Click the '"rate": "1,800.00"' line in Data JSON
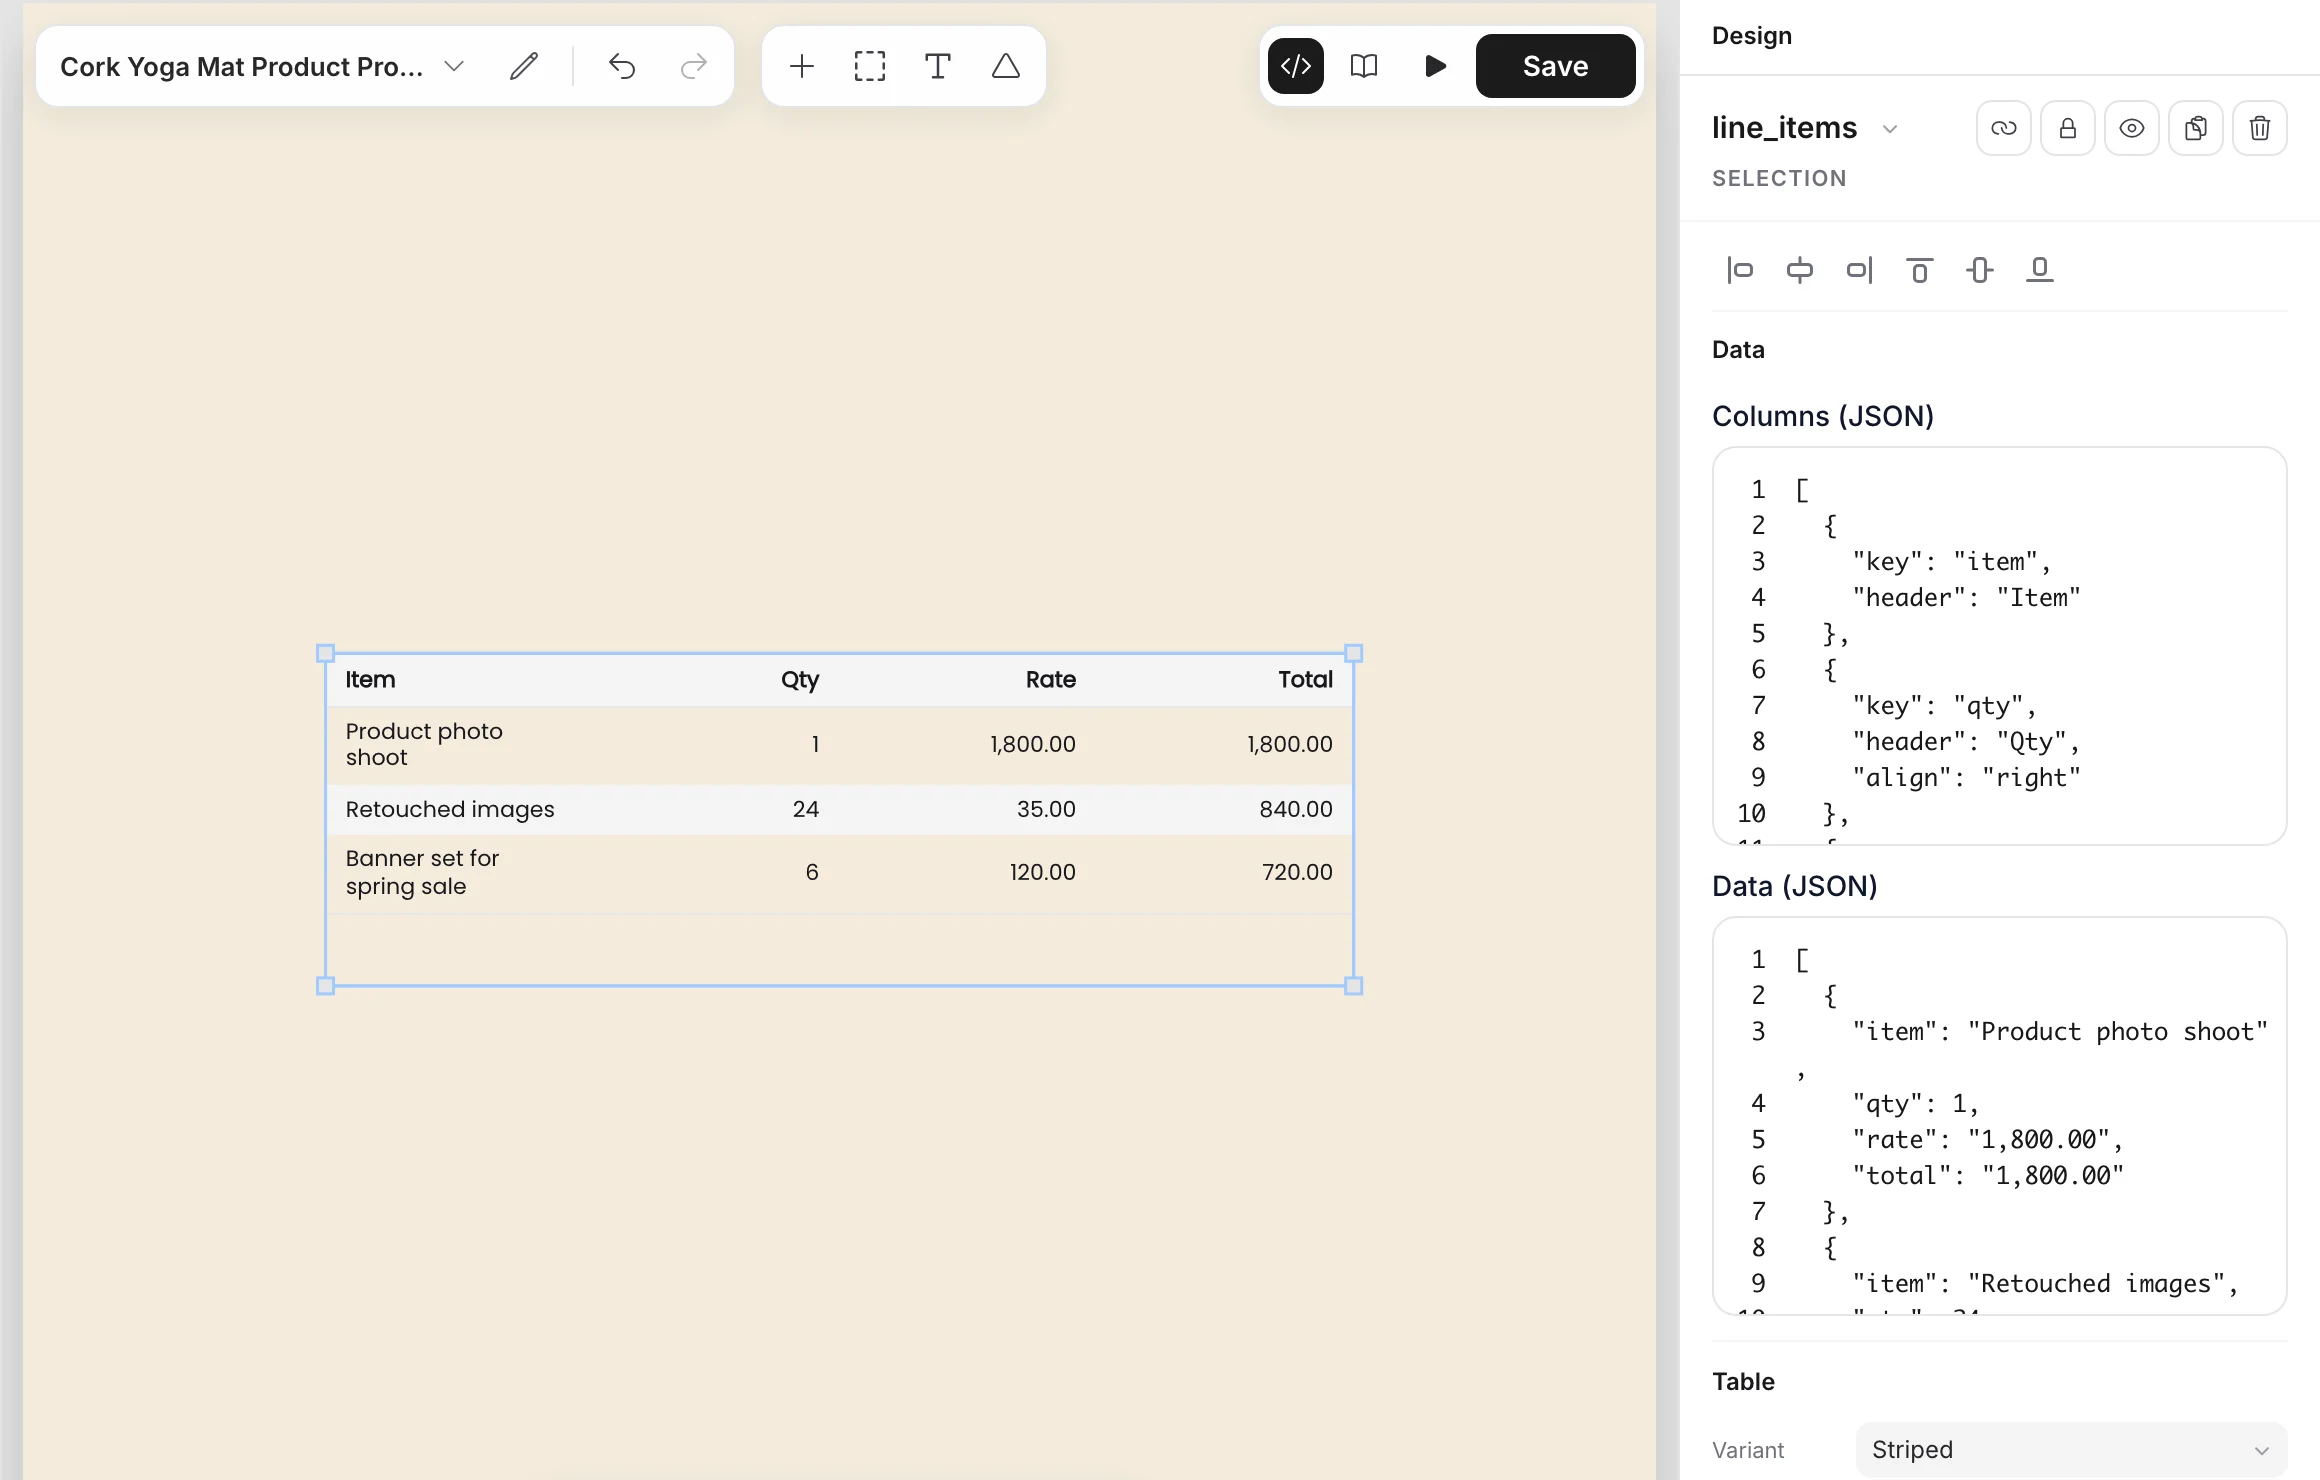Image resolution: width=2320 pixels, height=1480 pixels. pyautogui.click(x=1988, y=1140)
